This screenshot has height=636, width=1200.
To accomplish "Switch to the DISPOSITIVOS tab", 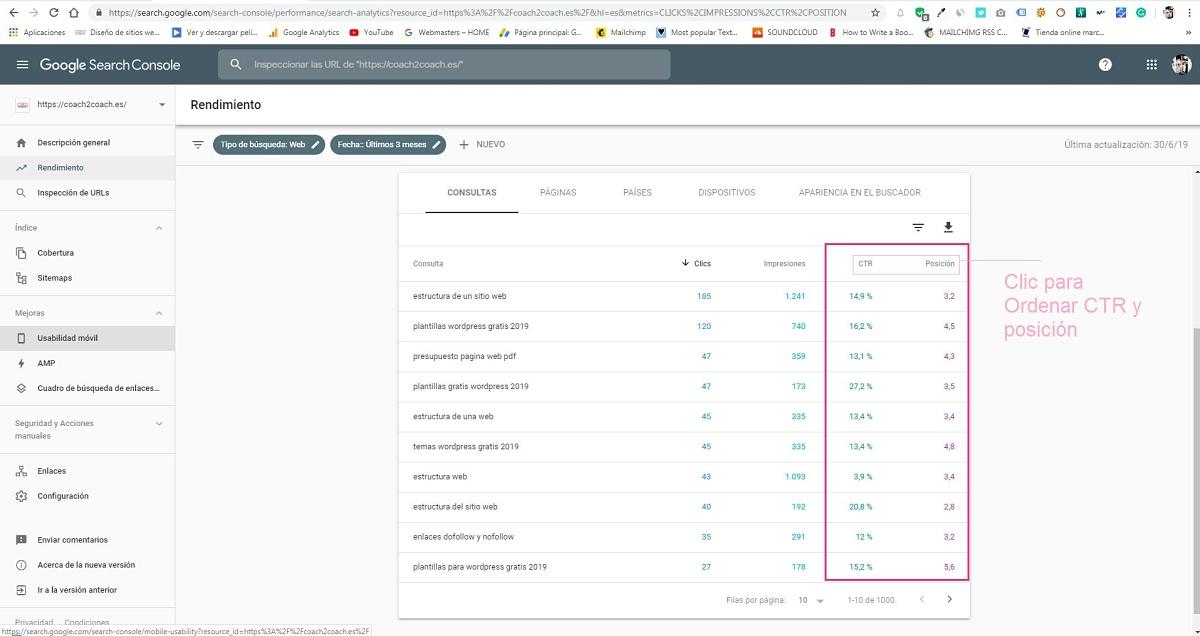I will point(726,193).
